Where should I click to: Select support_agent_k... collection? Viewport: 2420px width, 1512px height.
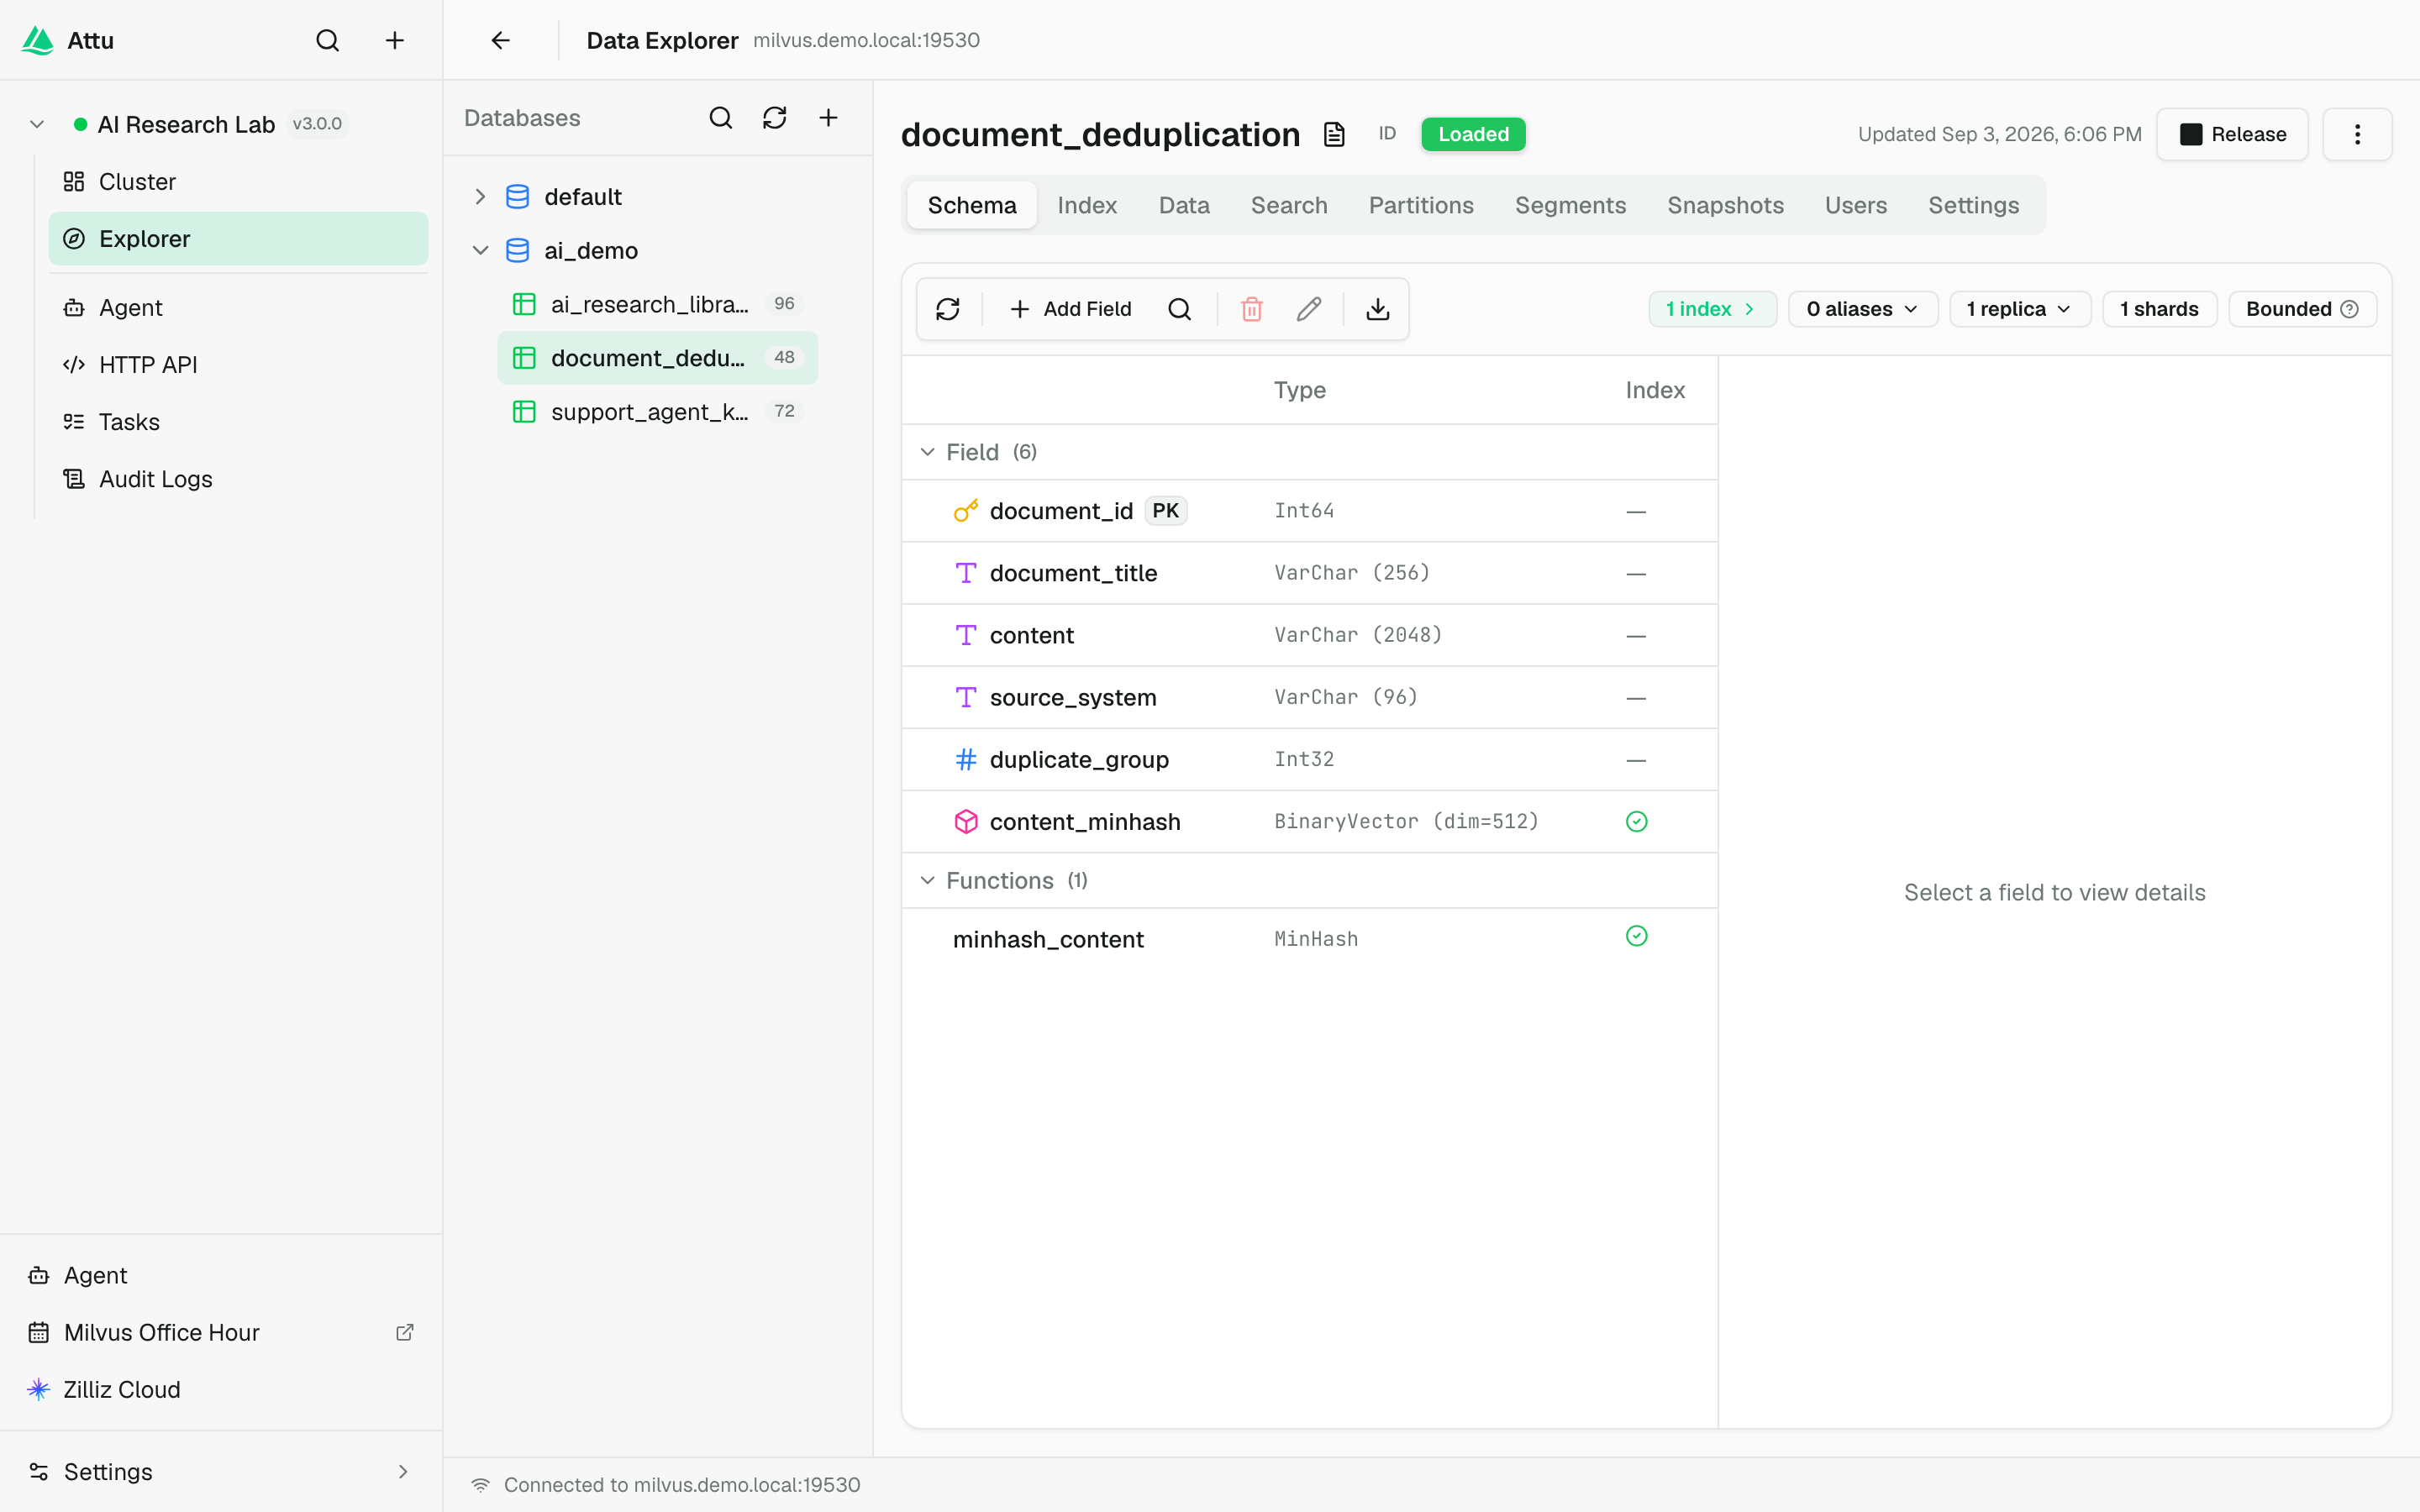(x=657, y=412)
